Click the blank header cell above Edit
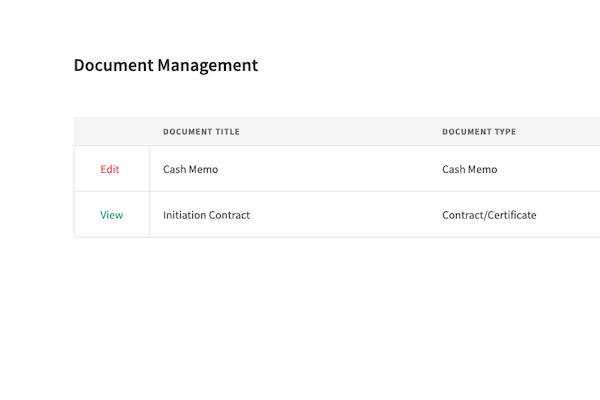Screen dimensions: 600x400 point(112,132)
